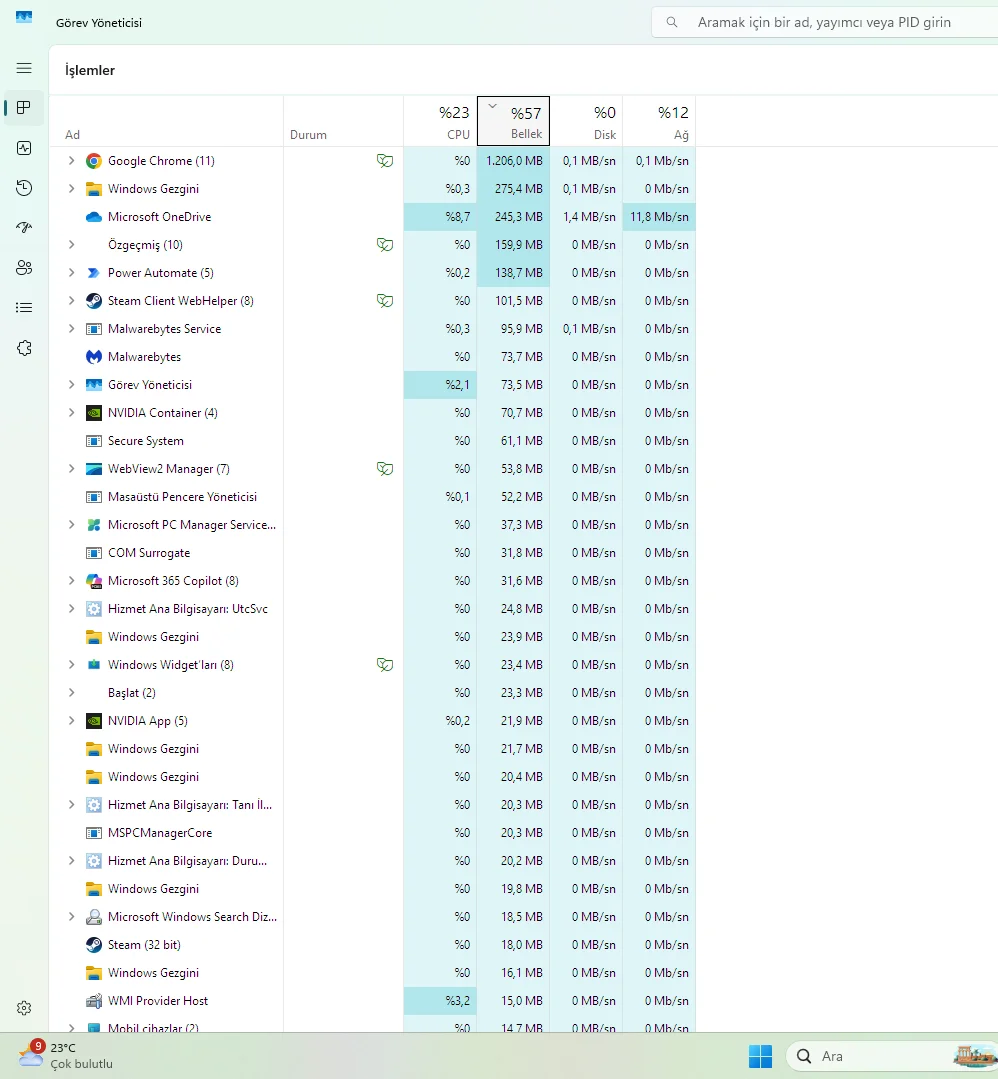Select the Processes sidebar icon
The width and height of the screenshot is (998, 1079).
(24, 108)
